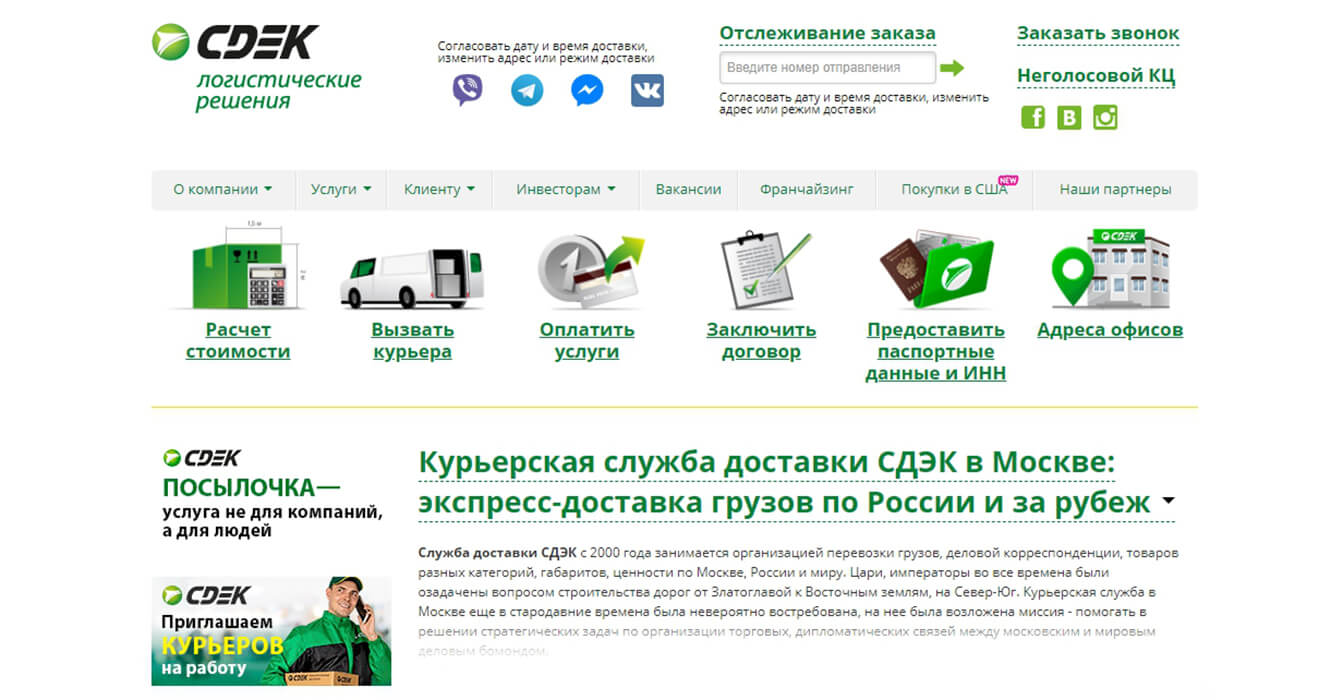The image size is (1343, 700).
Task: Expand the city arrow next to the heading
Action: [x=1168, y=502]
